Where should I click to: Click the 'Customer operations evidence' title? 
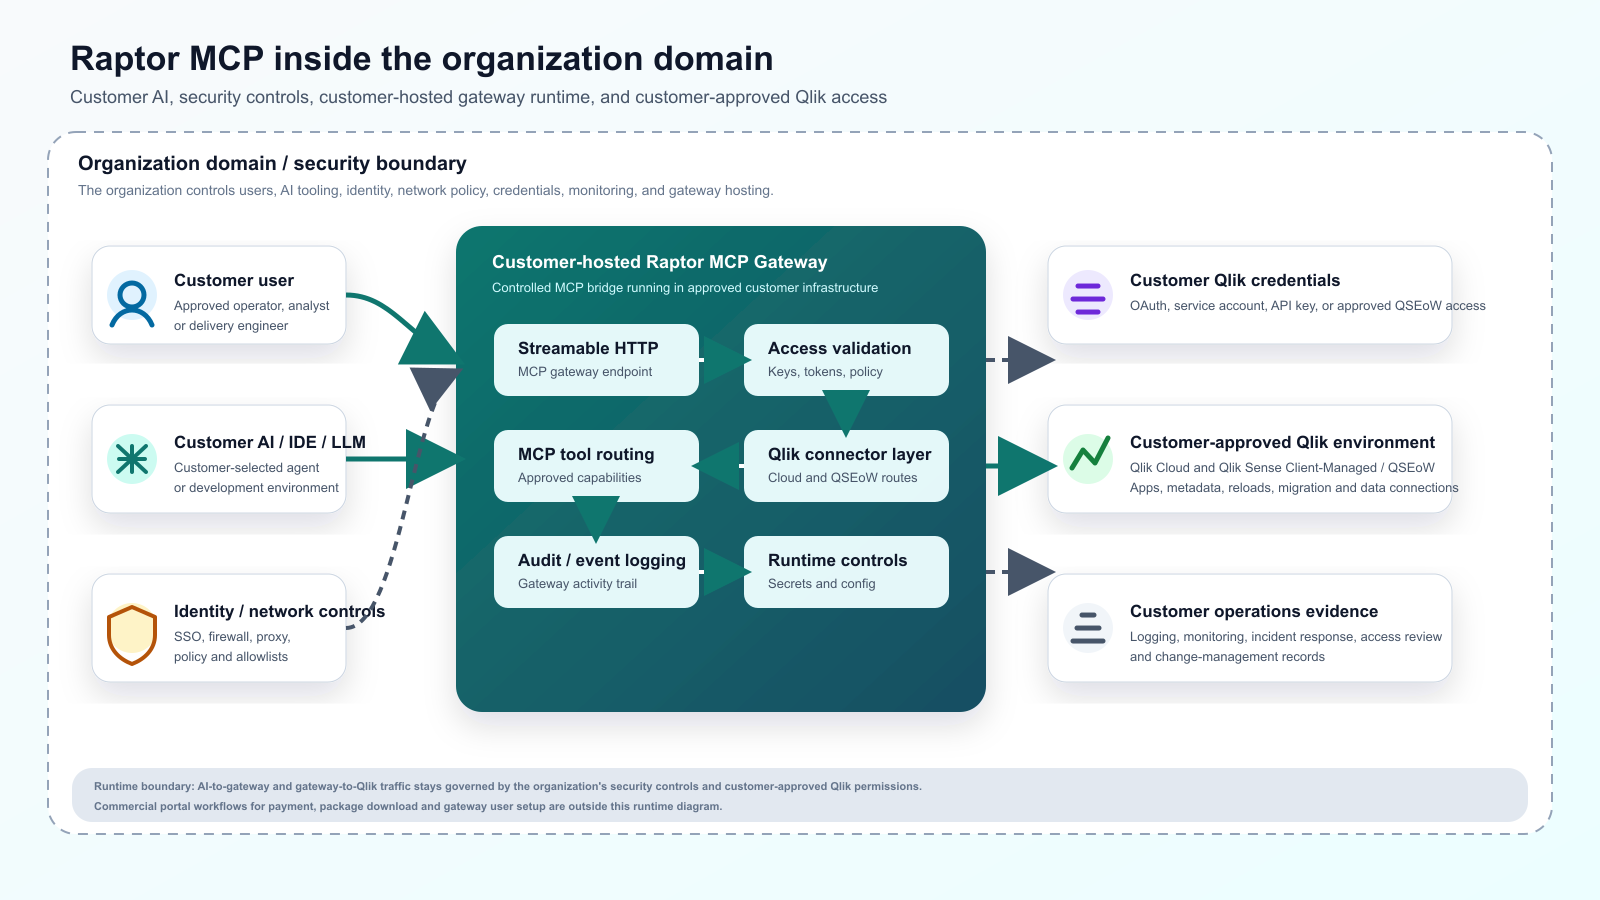pyautogui.click(x=1254, y=611)
